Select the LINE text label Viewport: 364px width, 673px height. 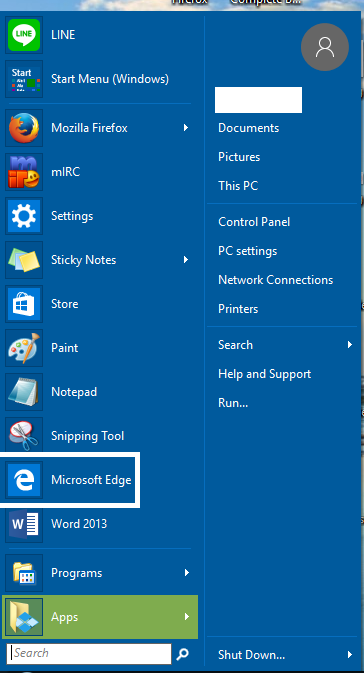[63, 35]
